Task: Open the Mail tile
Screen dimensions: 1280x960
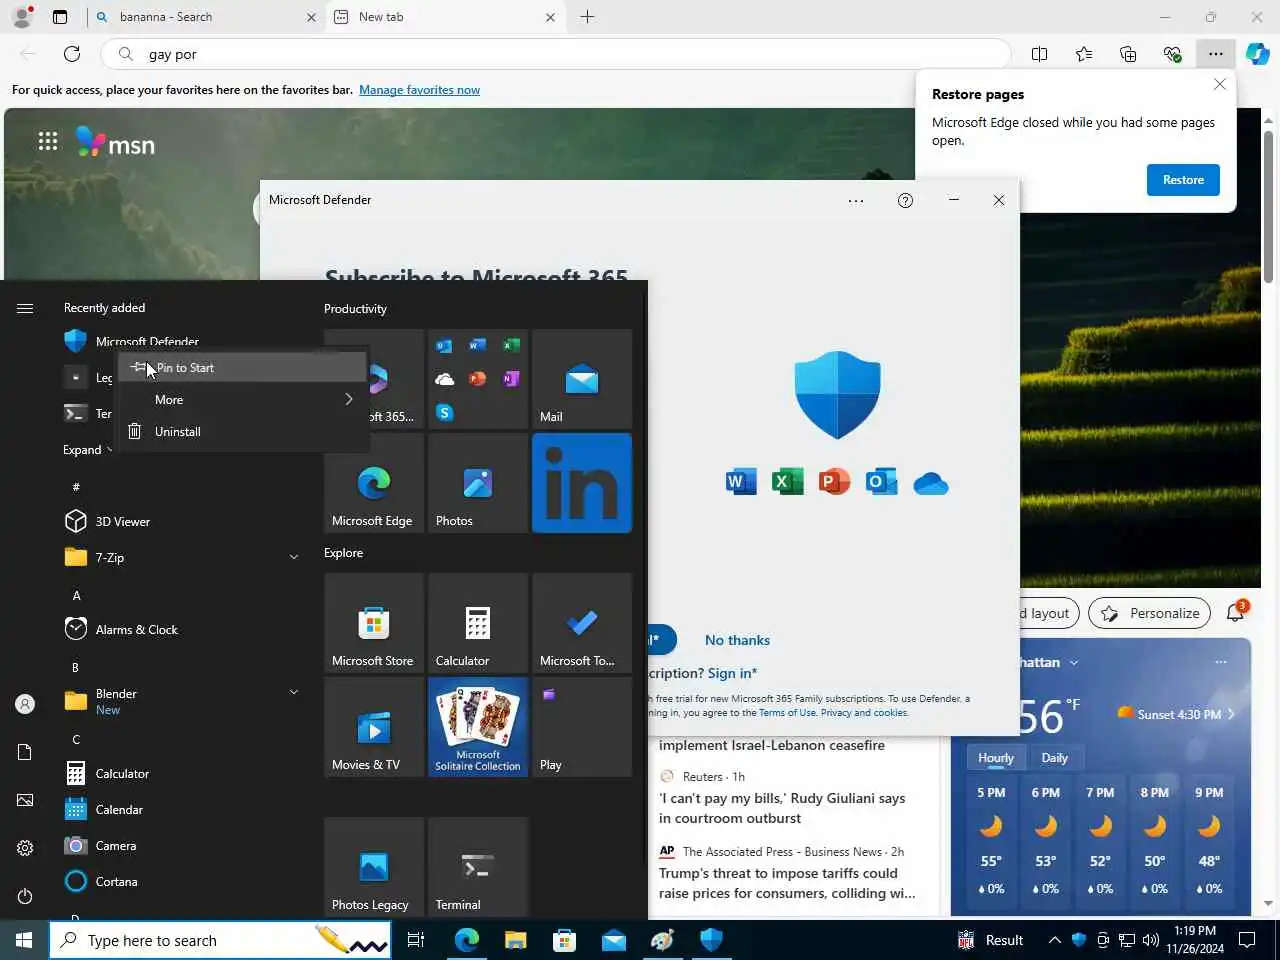Action: click(x=582, y=379)
